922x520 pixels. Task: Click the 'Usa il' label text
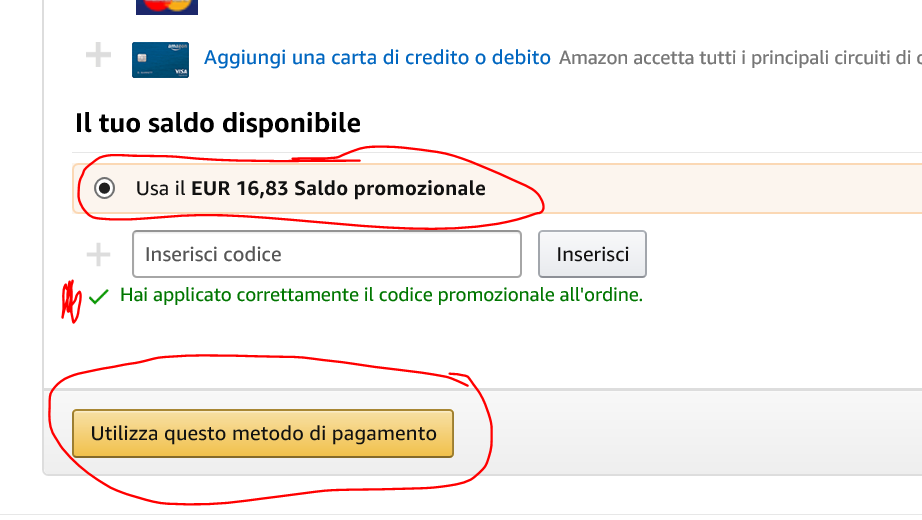pyautogui.click(x=161, y=188)
